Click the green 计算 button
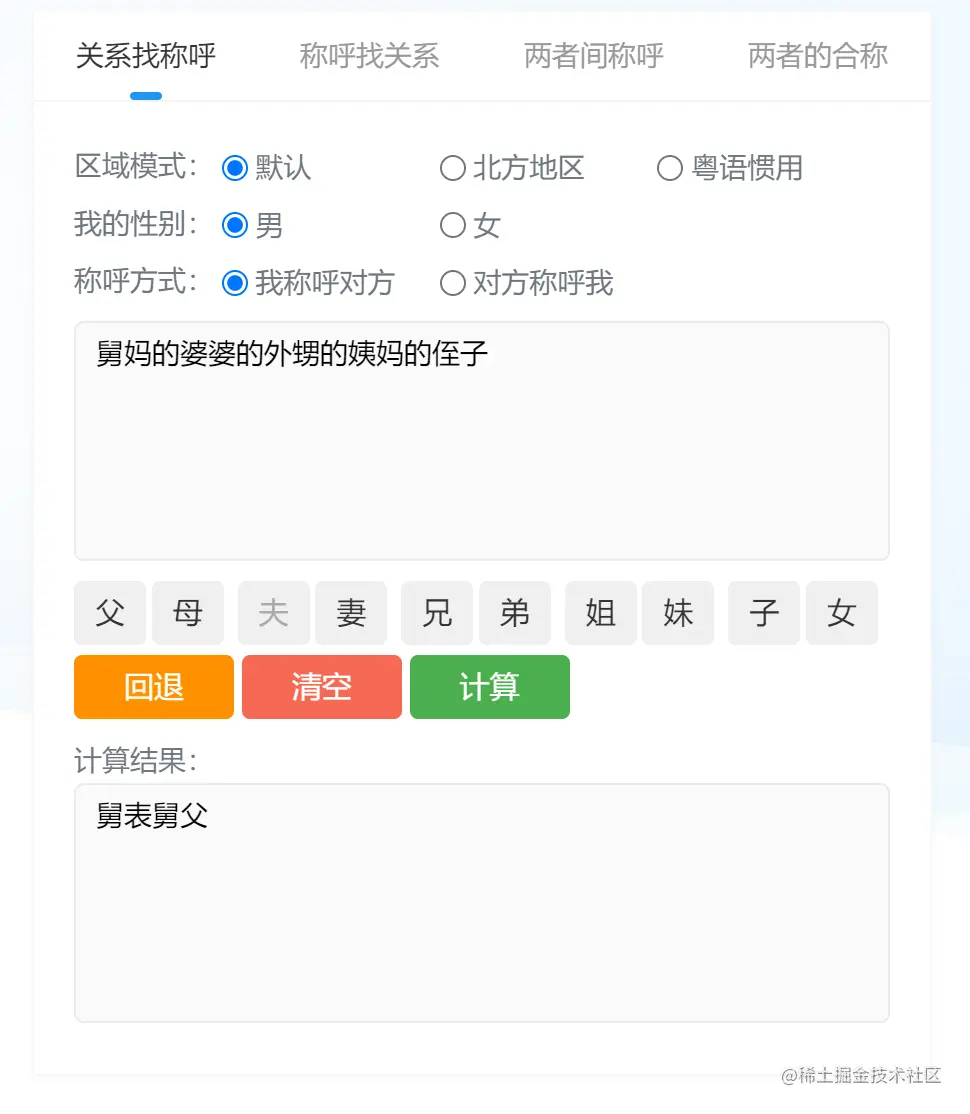The image size is (970, 1114). (490, 687)
